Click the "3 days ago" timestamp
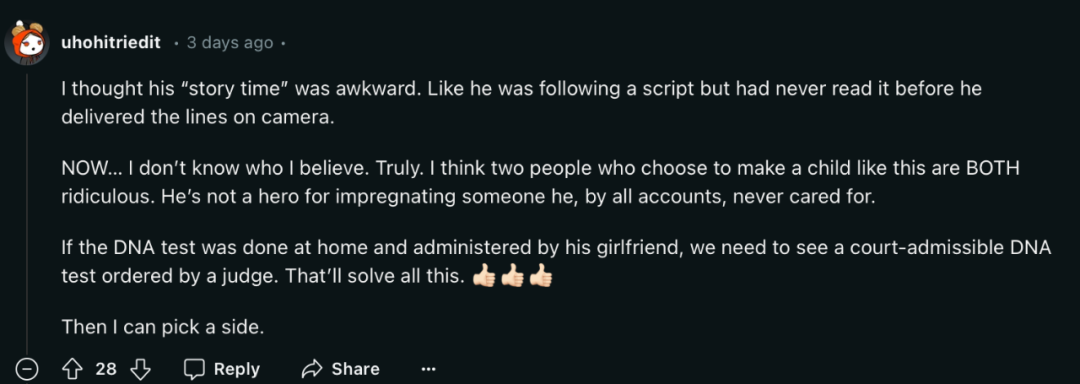This screenshot has width=1080, height=384. click(x=230, y=43)
